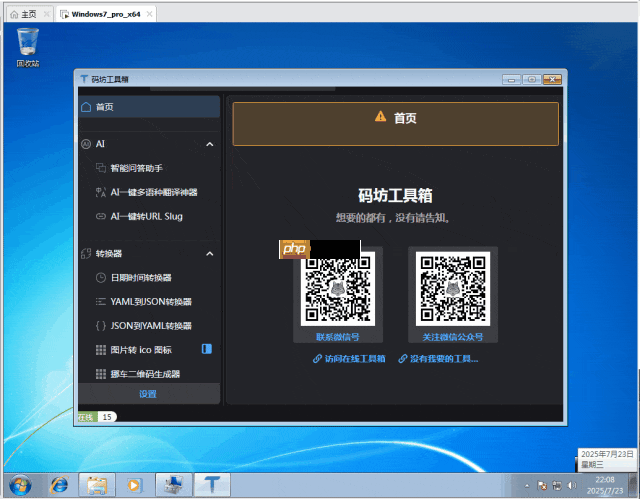Click the orange warning triangle icon
Screen dimensions: 640x499
tap(380, 117)
